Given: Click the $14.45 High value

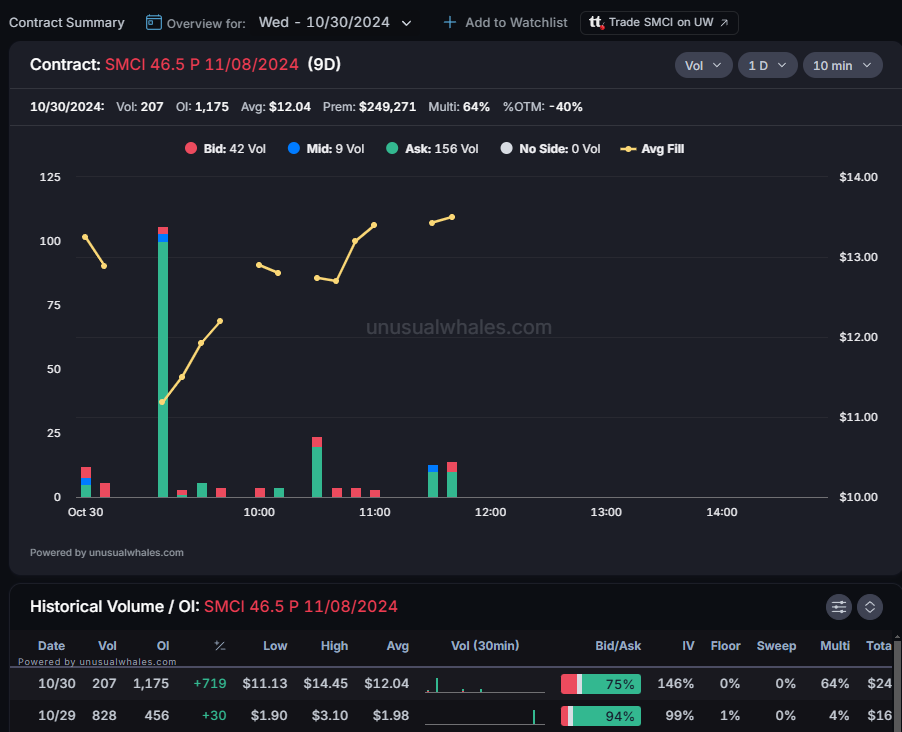Looking at the screenshot, I should (x=326, y=684).
